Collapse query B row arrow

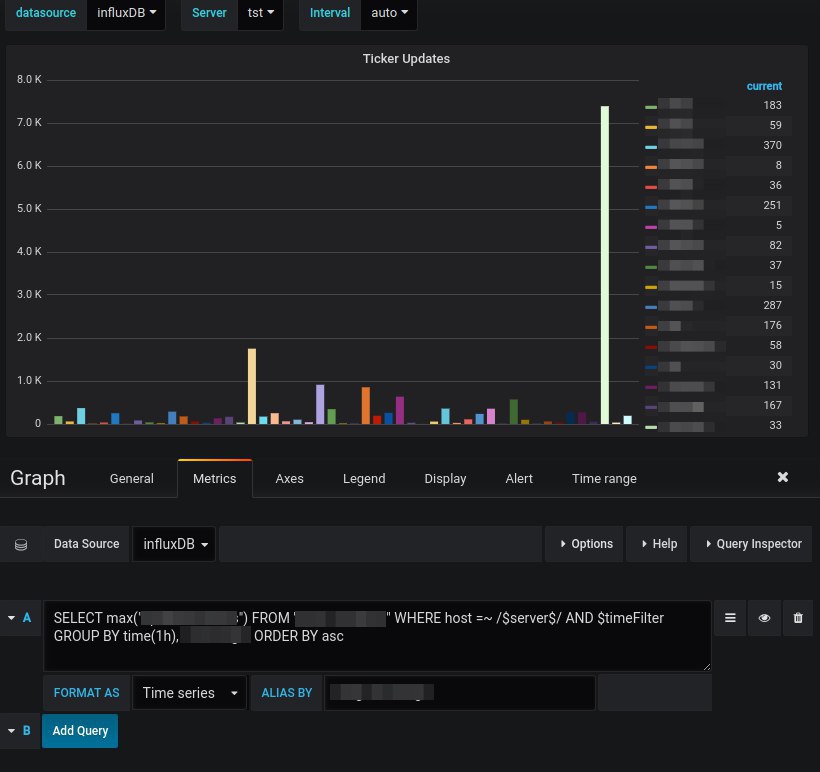point(12,731)
